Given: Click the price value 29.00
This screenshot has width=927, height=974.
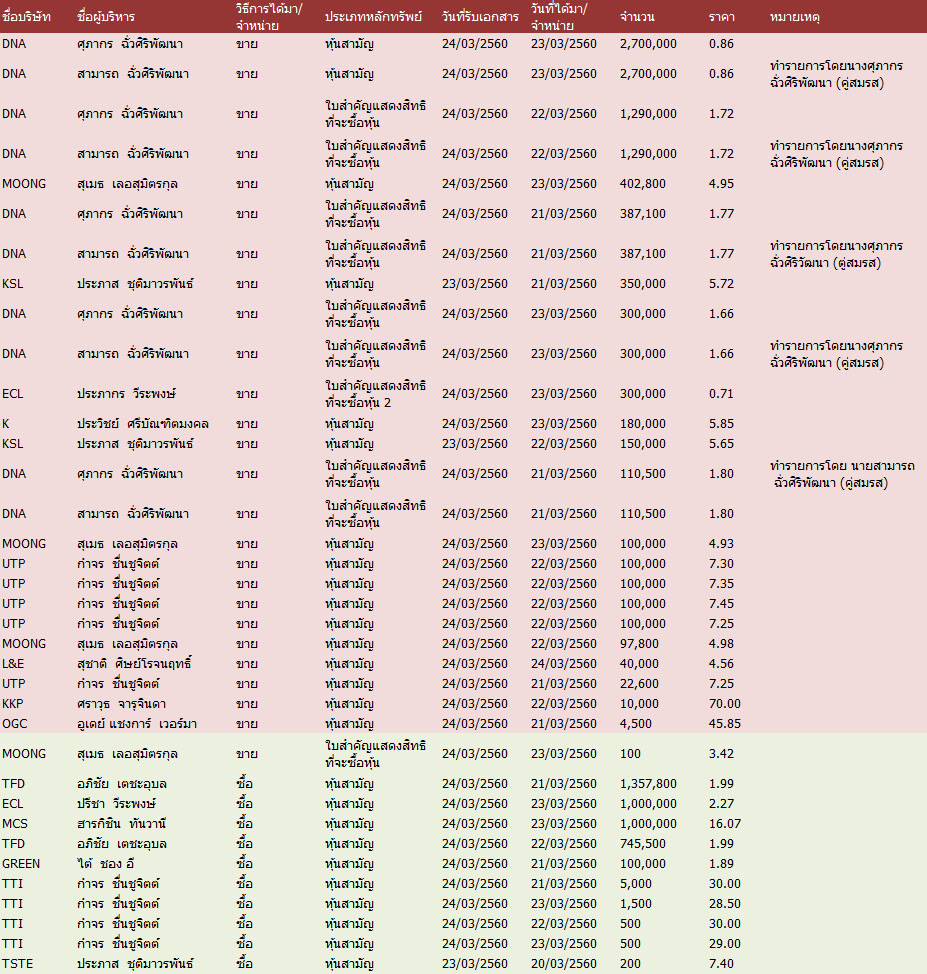Looking at the screenshot, I should coord(724,944).
